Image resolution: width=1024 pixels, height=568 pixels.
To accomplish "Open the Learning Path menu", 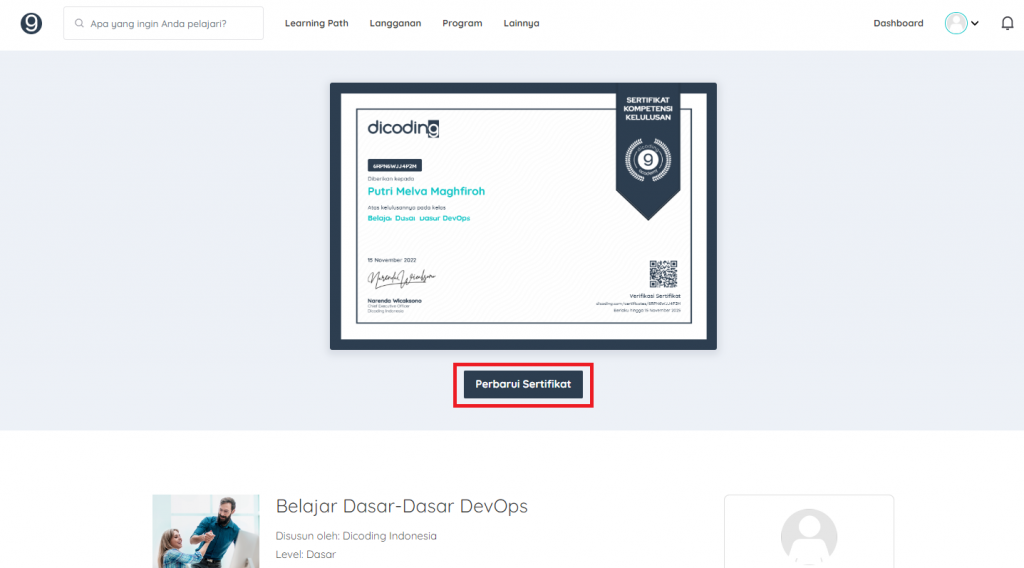I will click(316, 23).
